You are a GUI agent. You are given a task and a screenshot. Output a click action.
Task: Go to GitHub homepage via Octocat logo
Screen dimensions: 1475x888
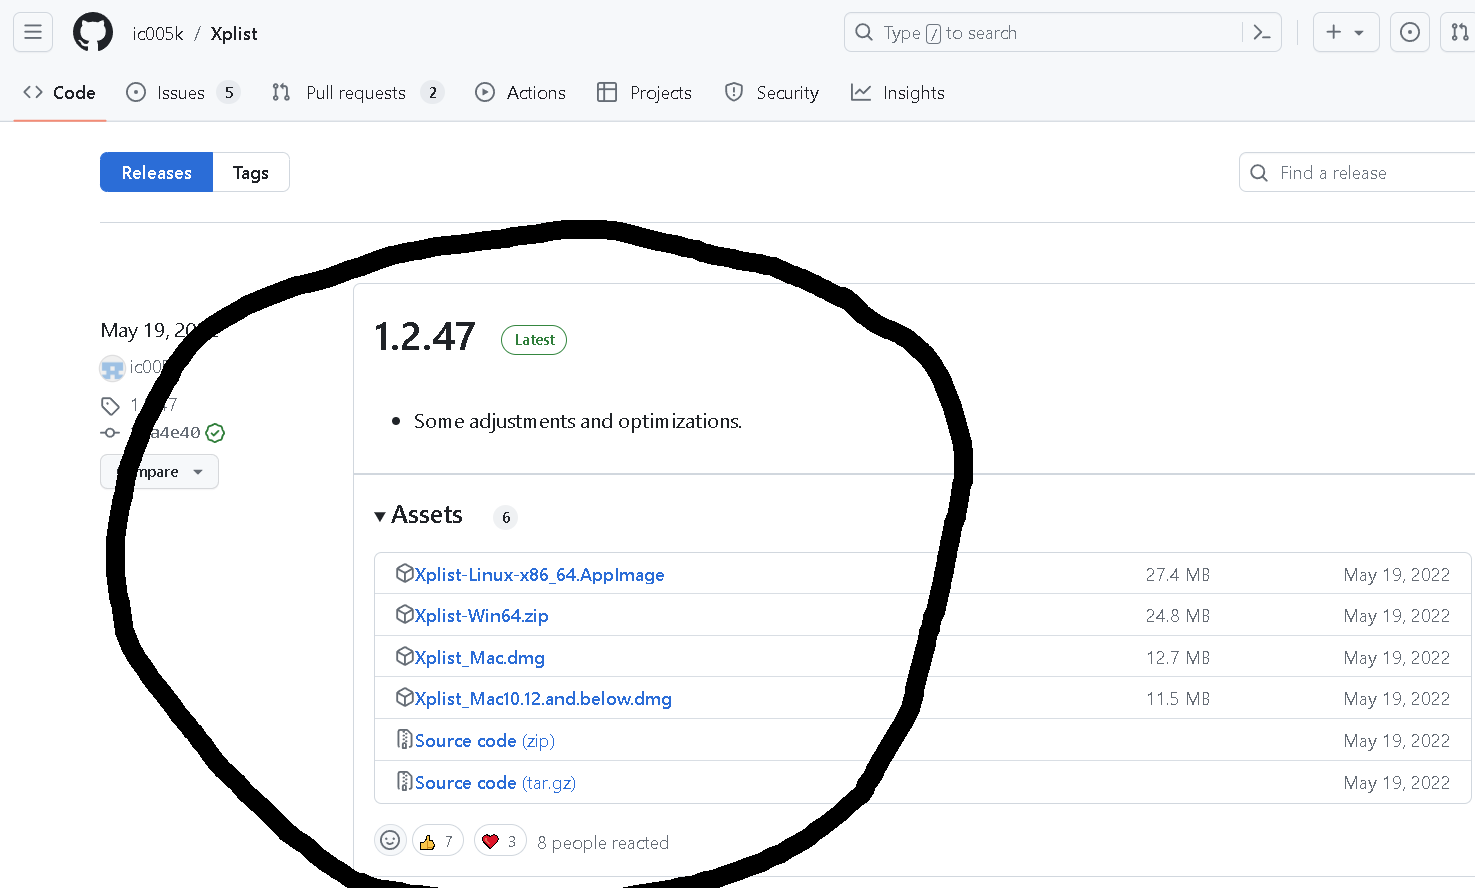(93, 33)
